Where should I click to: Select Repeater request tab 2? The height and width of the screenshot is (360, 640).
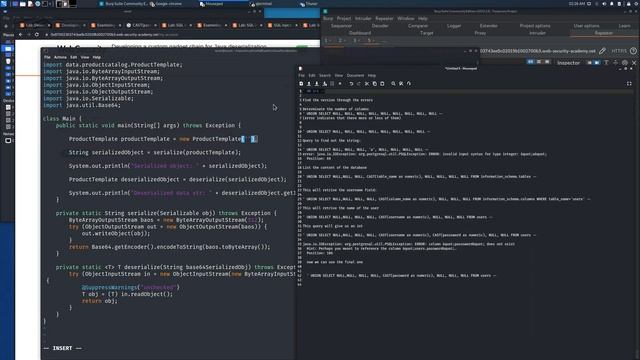point(341,40)
